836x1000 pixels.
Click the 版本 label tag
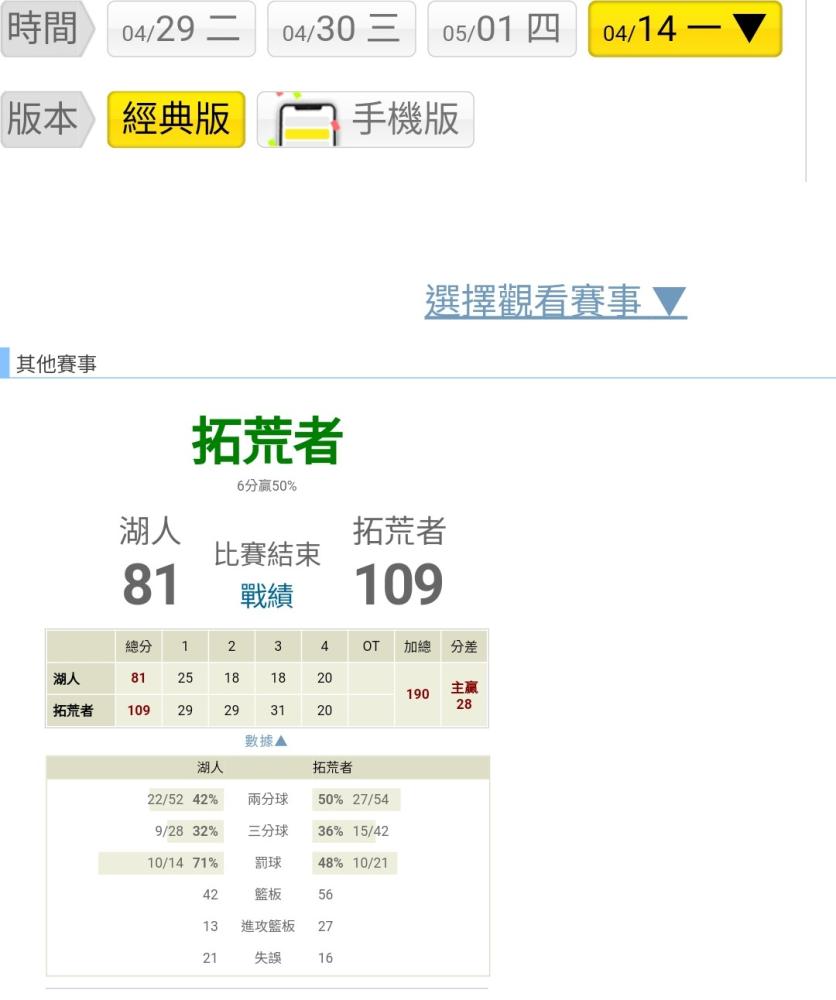(x=47, y=119)
